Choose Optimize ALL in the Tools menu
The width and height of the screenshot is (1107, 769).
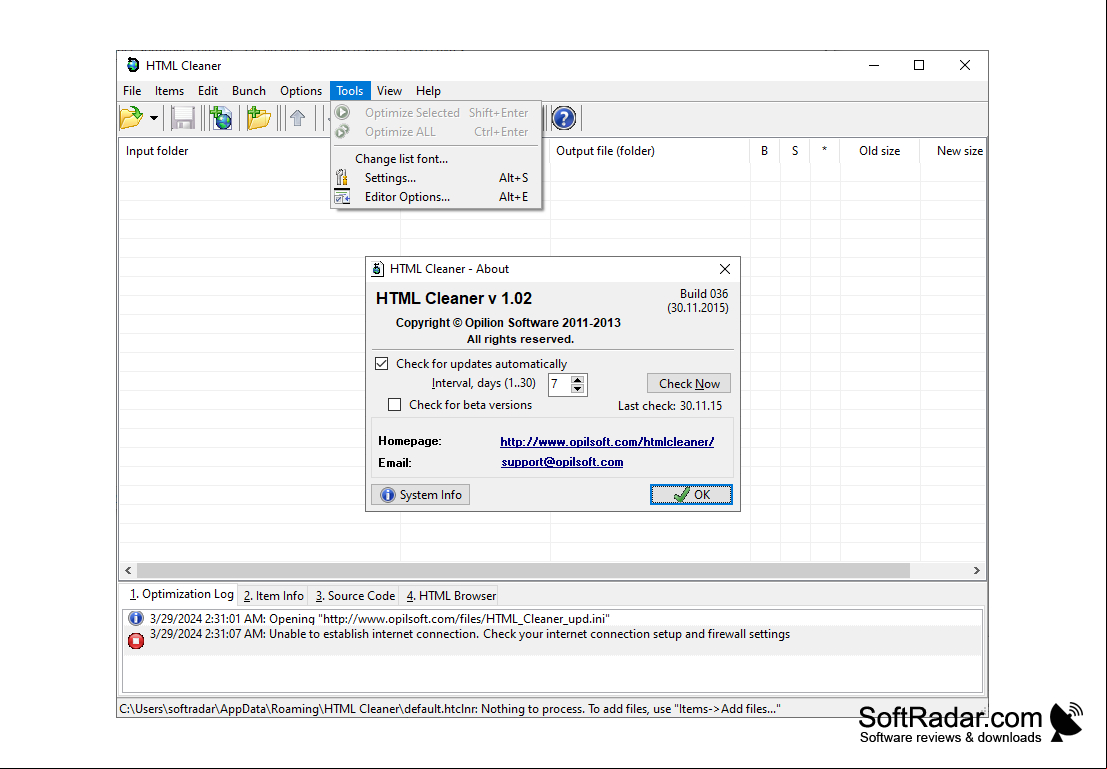click(x=436, y=132)
